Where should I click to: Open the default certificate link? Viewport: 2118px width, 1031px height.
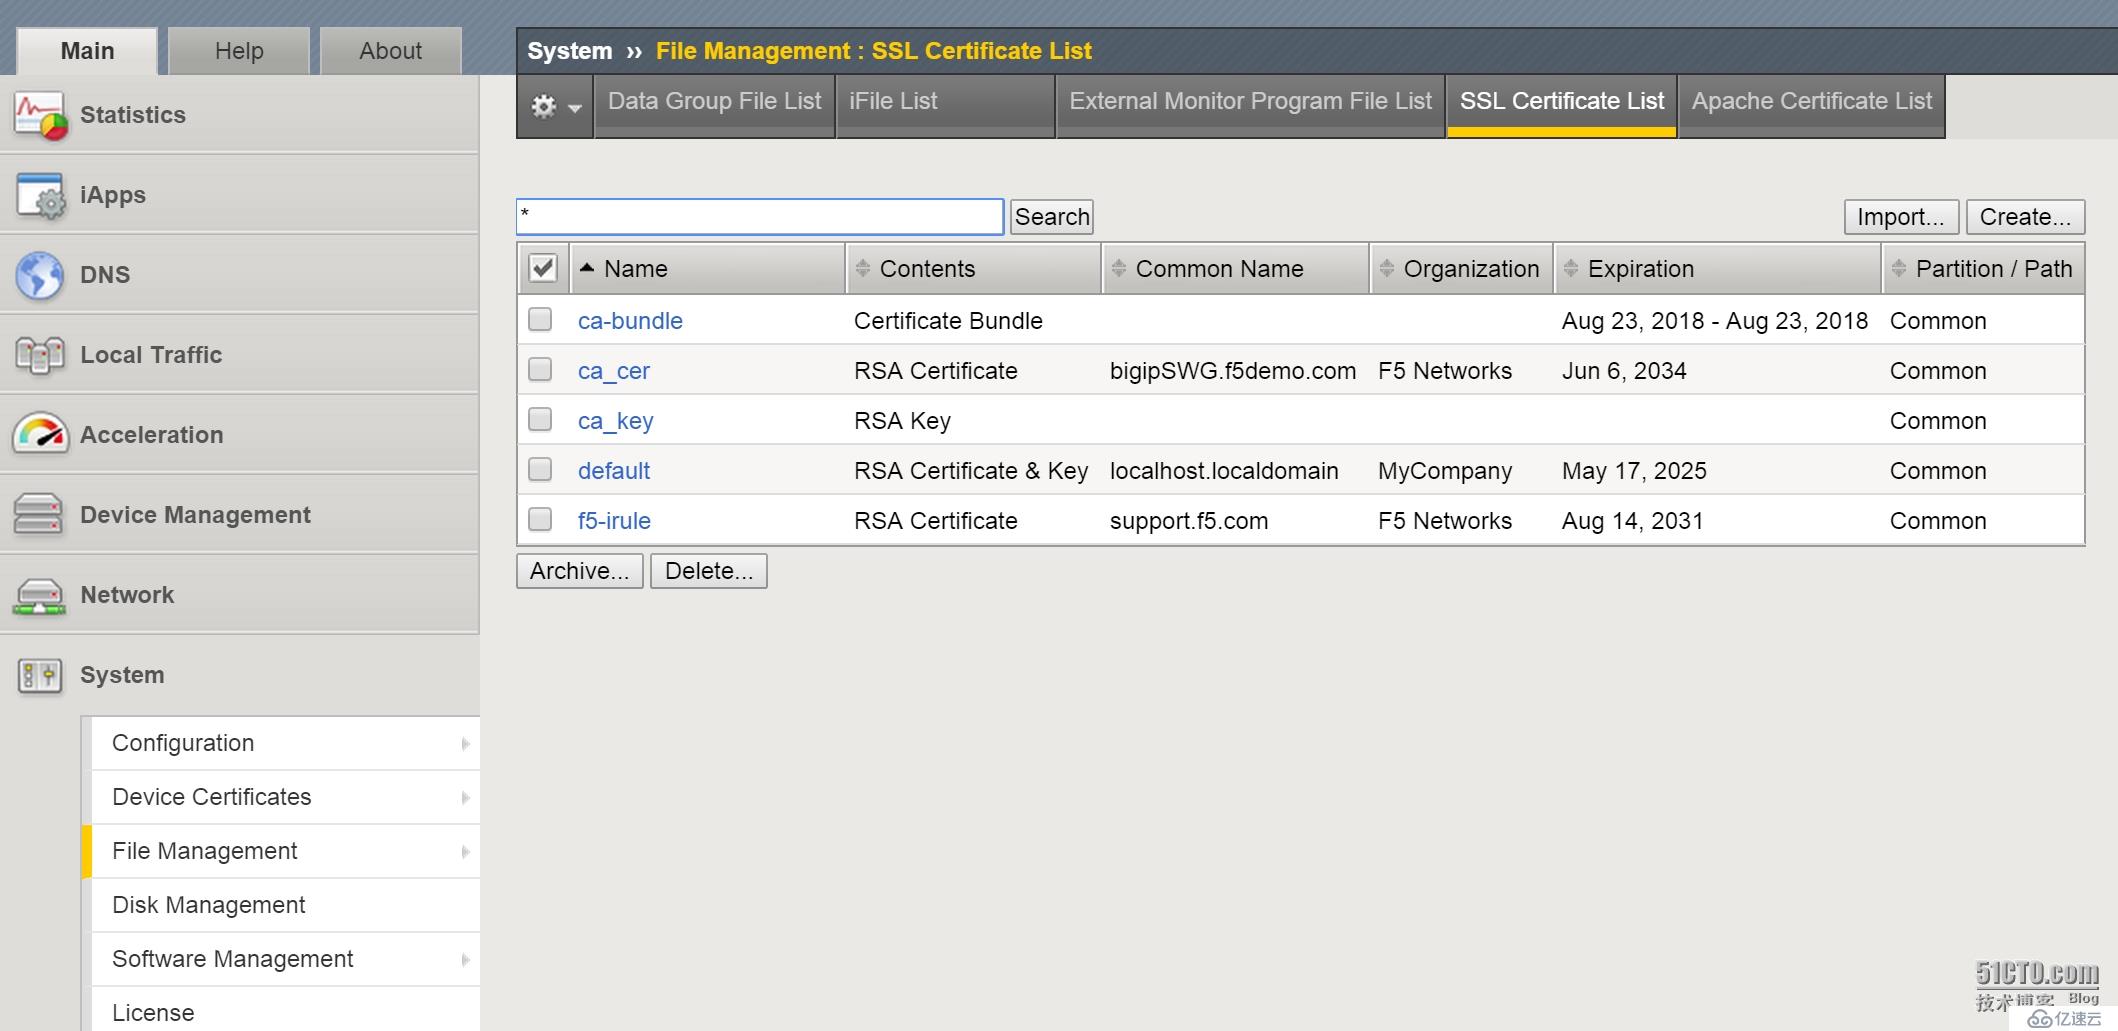[614, 471]
